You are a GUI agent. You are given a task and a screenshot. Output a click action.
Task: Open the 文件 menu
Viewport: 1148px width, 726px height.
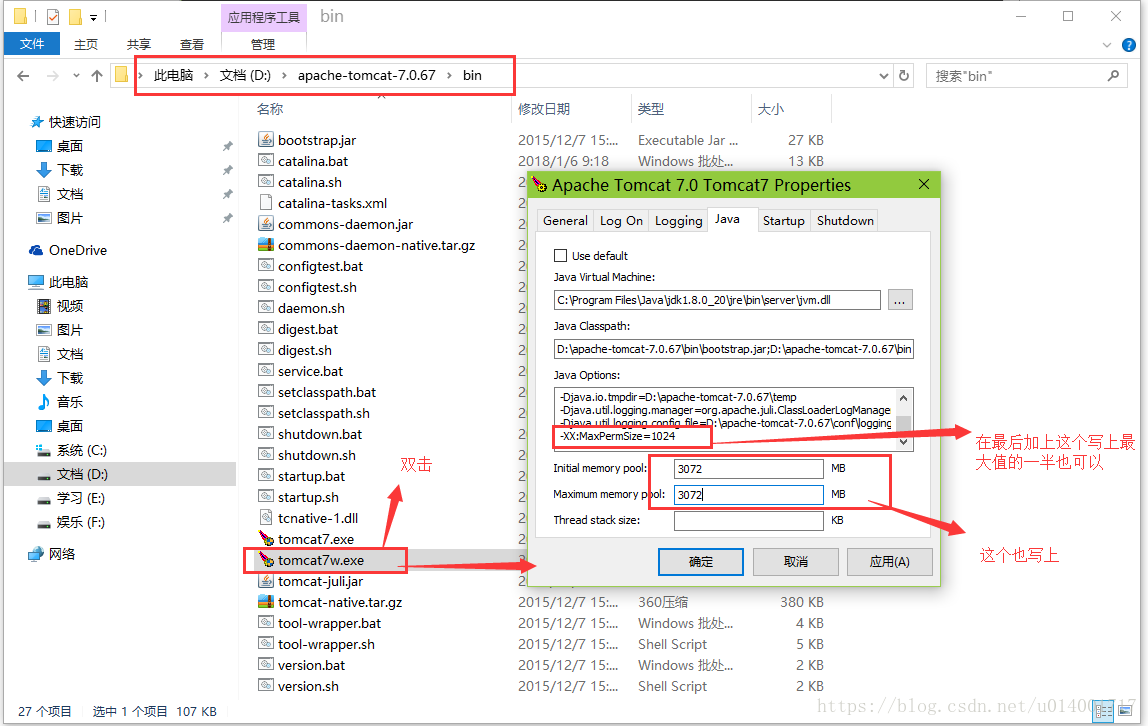coord(31,44)
